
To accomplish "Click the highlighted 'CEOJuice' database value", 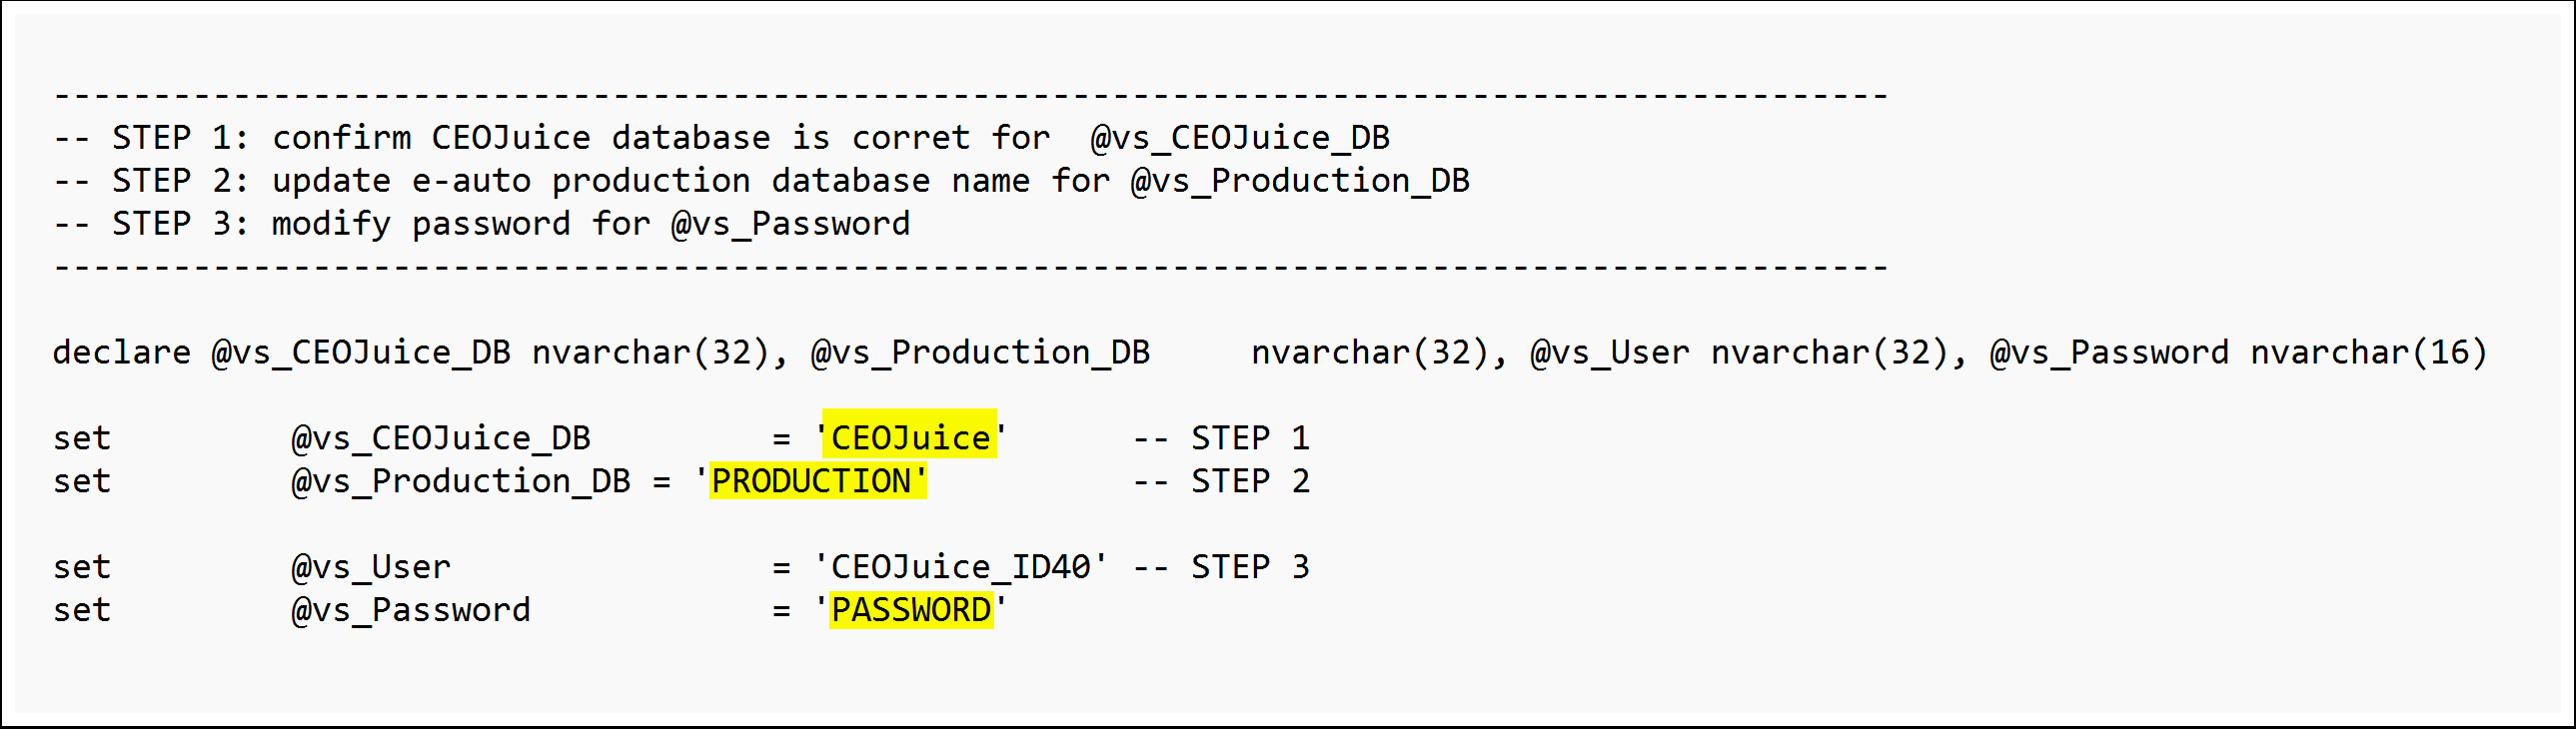I will [909, 437].
